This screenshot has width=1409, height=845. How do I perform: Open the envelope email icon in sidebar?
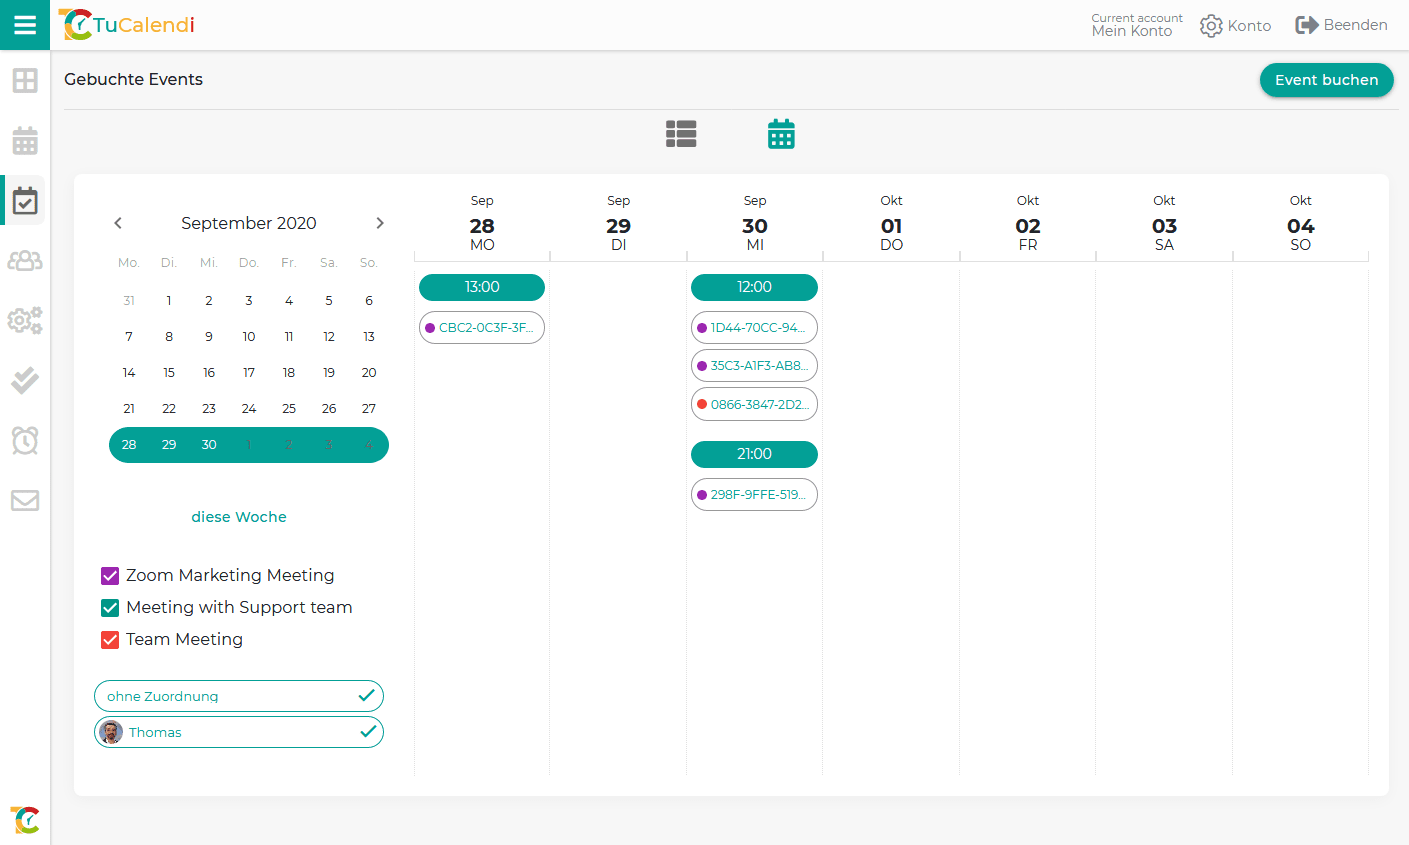click(25, 500)
